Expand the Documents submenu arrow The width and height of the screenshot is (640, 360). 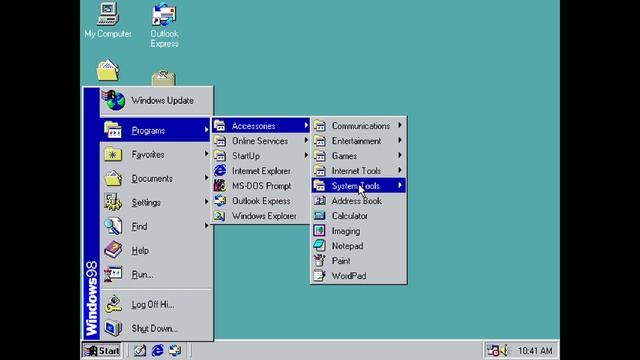[x=207, y=178]
